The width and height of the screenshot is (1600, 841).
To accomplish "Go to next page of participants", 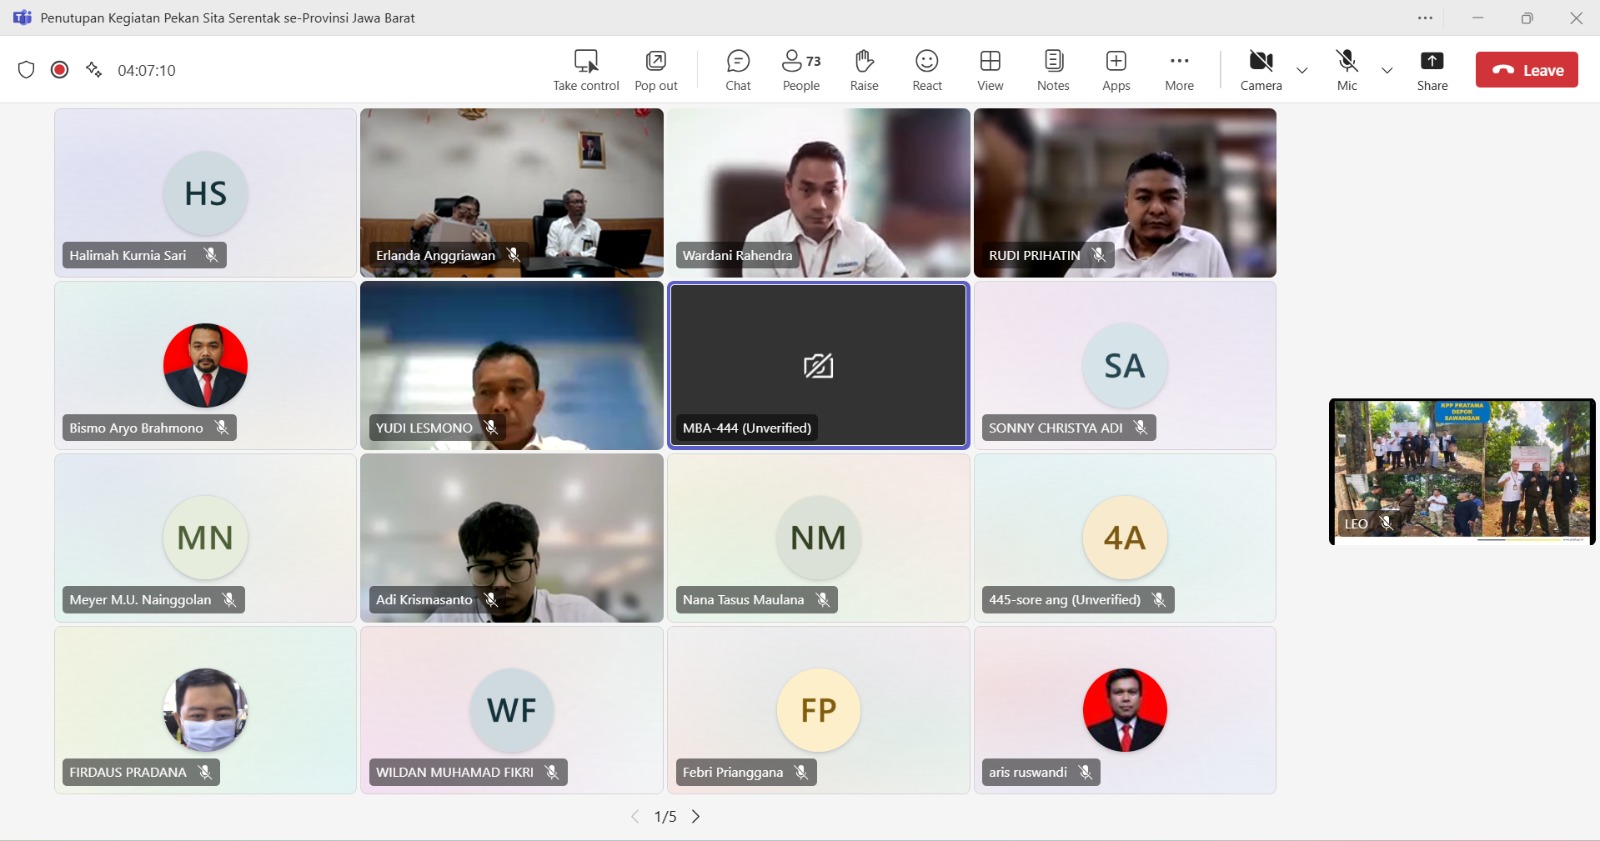I will [696, 817].
